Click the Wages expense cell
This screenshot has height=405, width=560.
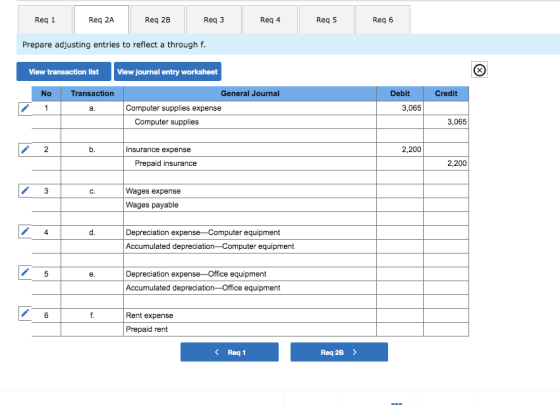[x=250, y=191]
